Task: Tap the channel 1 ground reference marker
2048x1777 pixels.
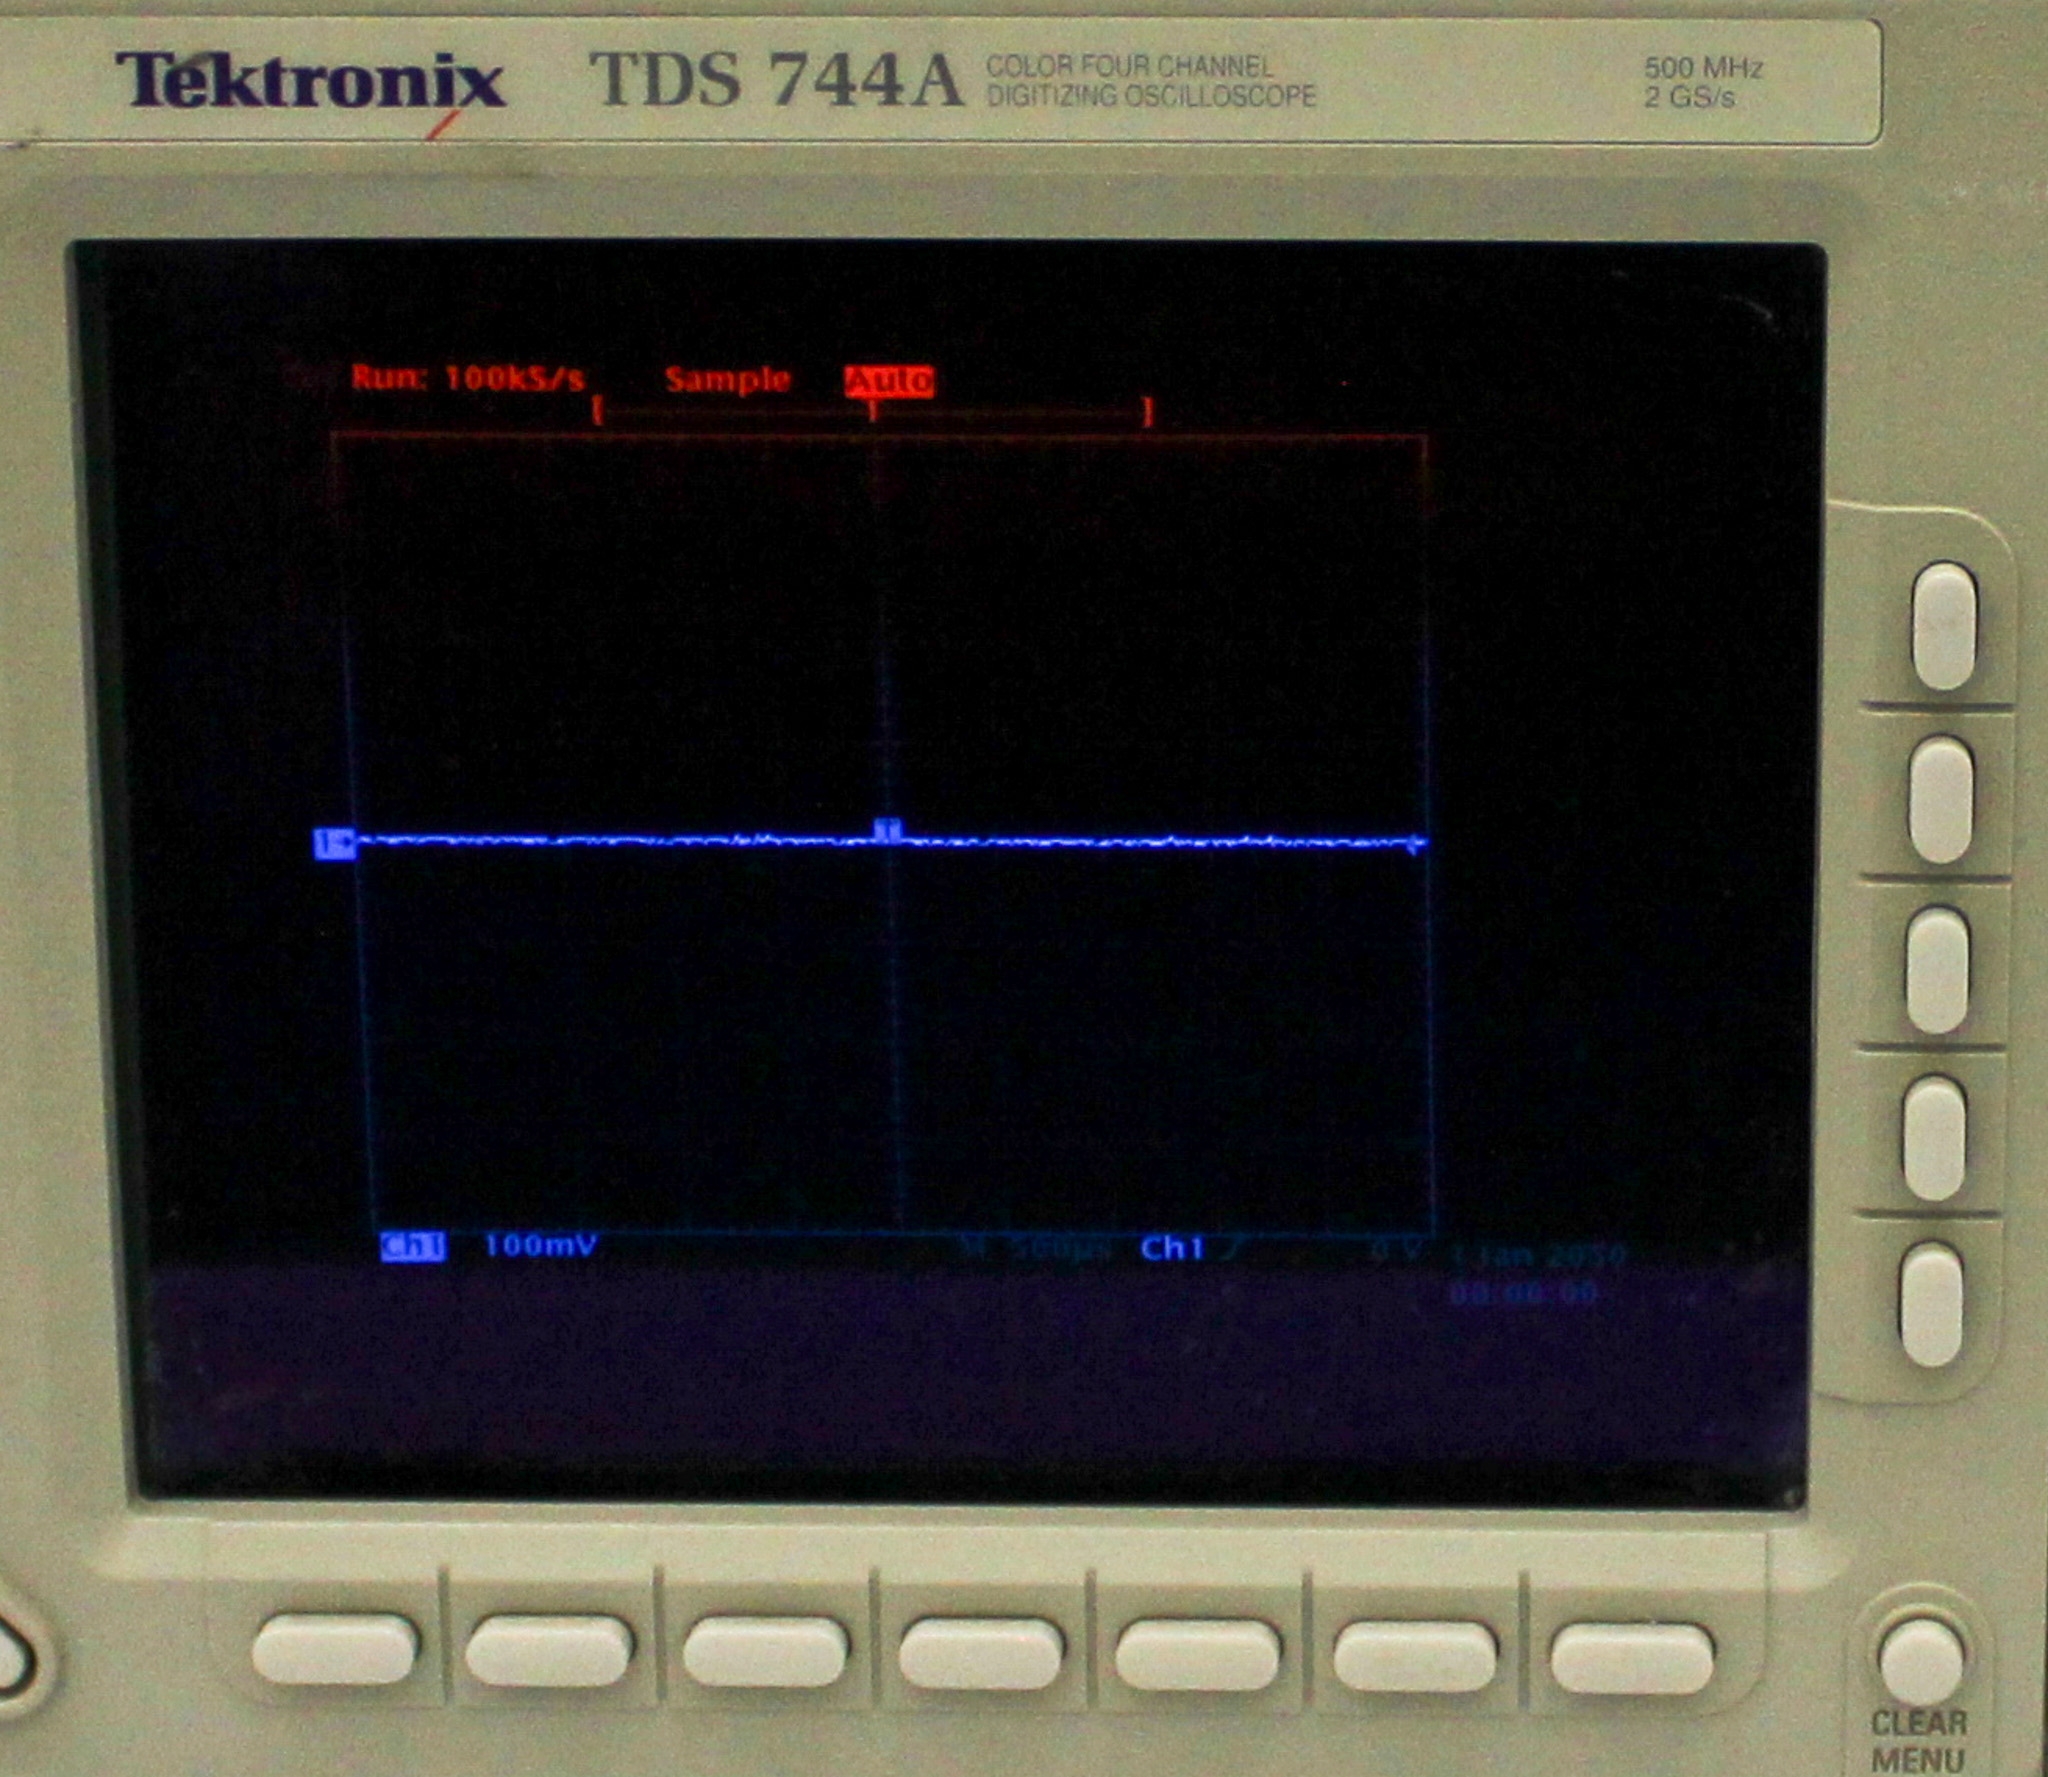Action: click(x=334, y=844)
